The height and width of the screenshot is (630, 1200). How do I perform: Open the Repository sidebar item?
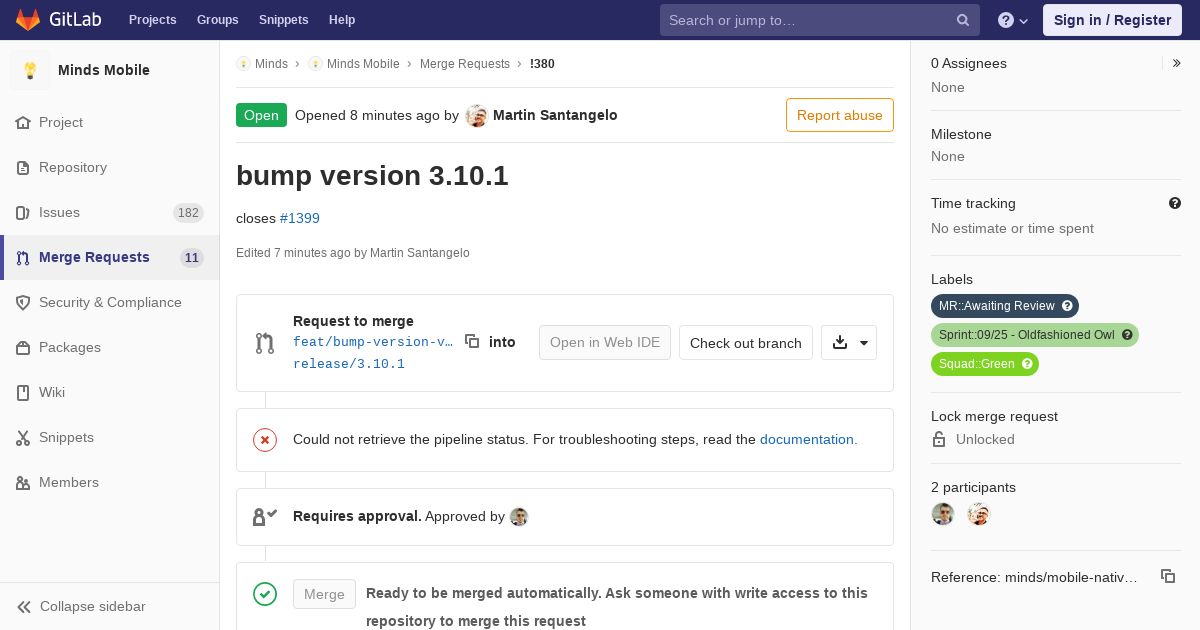pyautogui.click(x=110, y=168)
